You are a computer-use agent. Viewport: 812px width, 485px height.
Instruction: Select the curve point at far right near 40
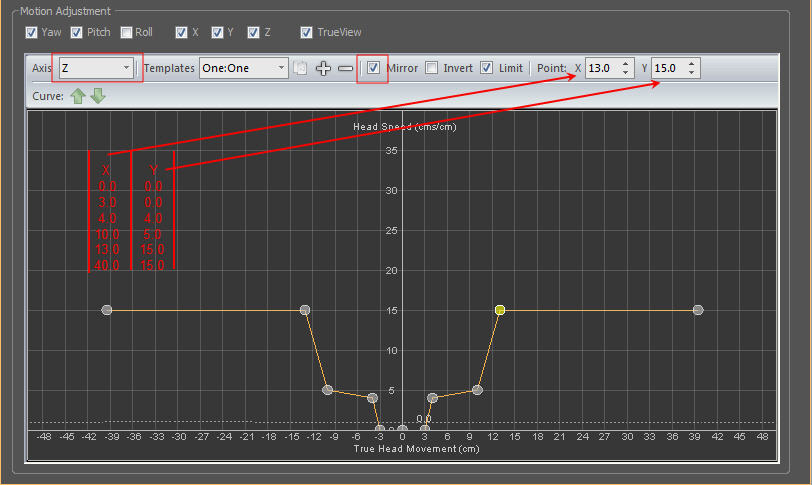coord(698,310)
